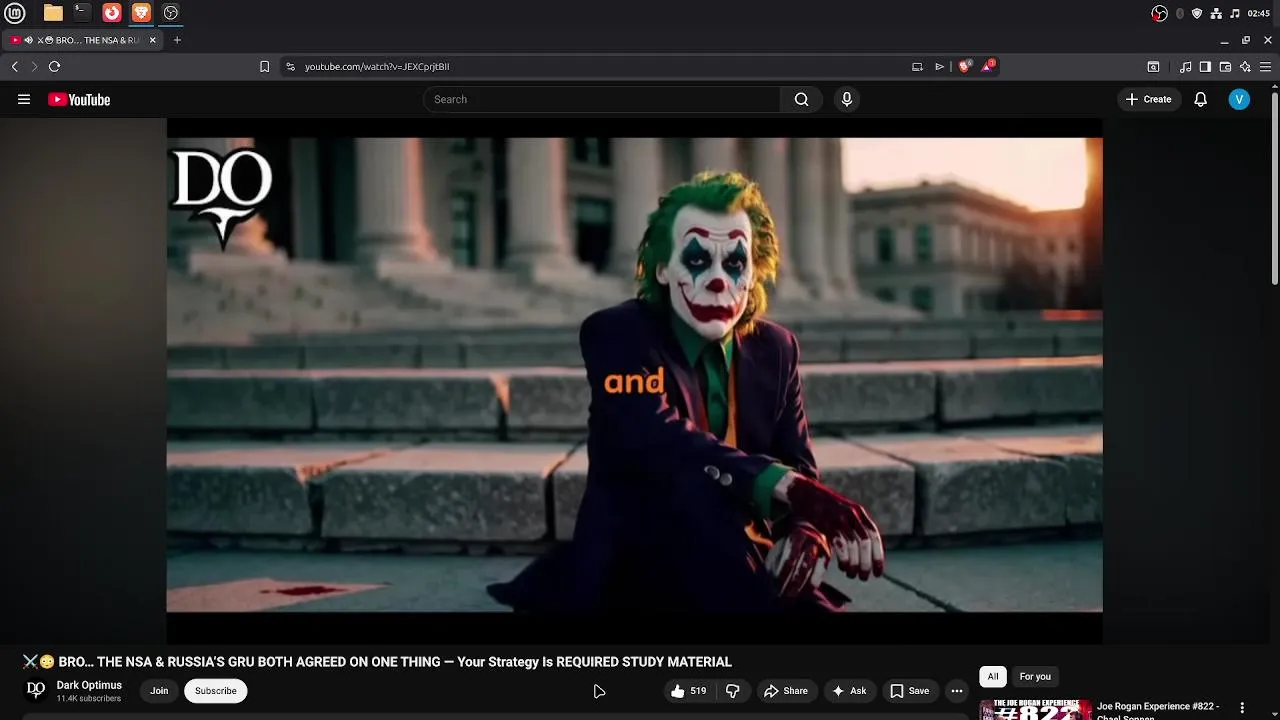Open options for Joe Rogan Experience #822
Image resolution: width=1280 pixels, height=720 pixels.
coord(1243,708)
